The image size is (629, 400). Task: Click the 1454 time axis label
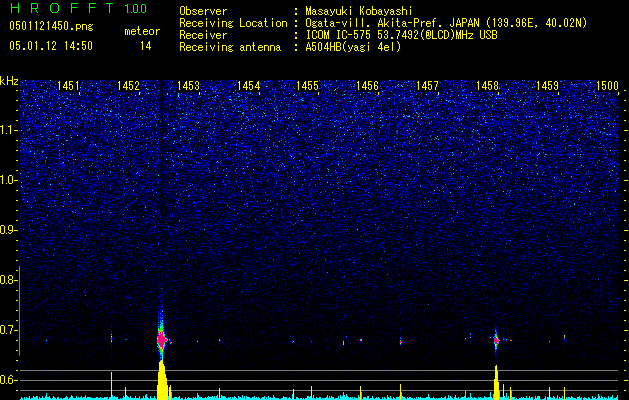248,86
